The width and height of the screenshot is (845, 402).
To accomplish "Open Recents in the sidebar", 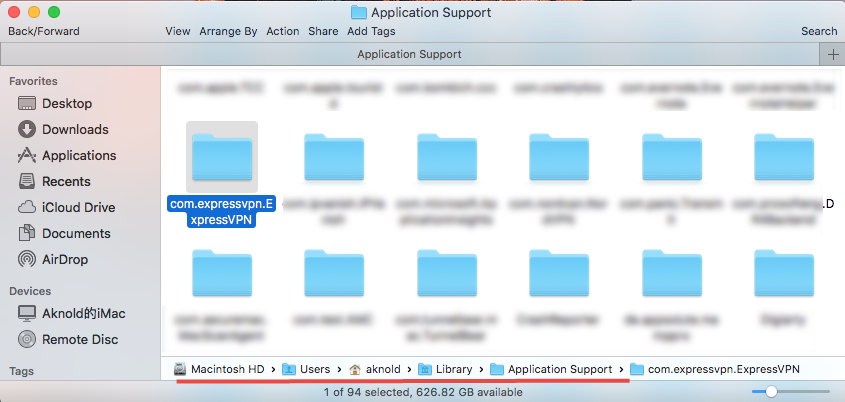I will pyautogui.click(x=66, y=181).
